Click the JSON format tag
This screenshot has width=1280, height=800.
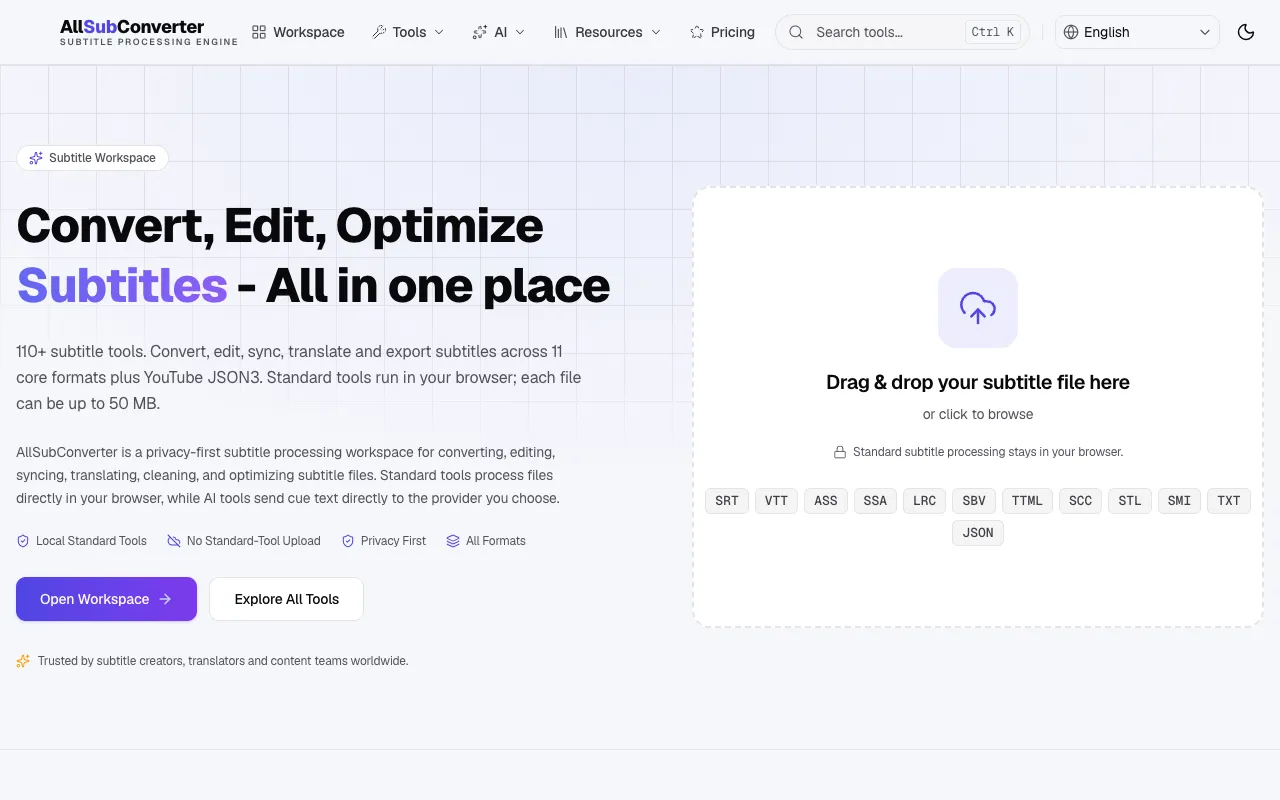point(978,533)
